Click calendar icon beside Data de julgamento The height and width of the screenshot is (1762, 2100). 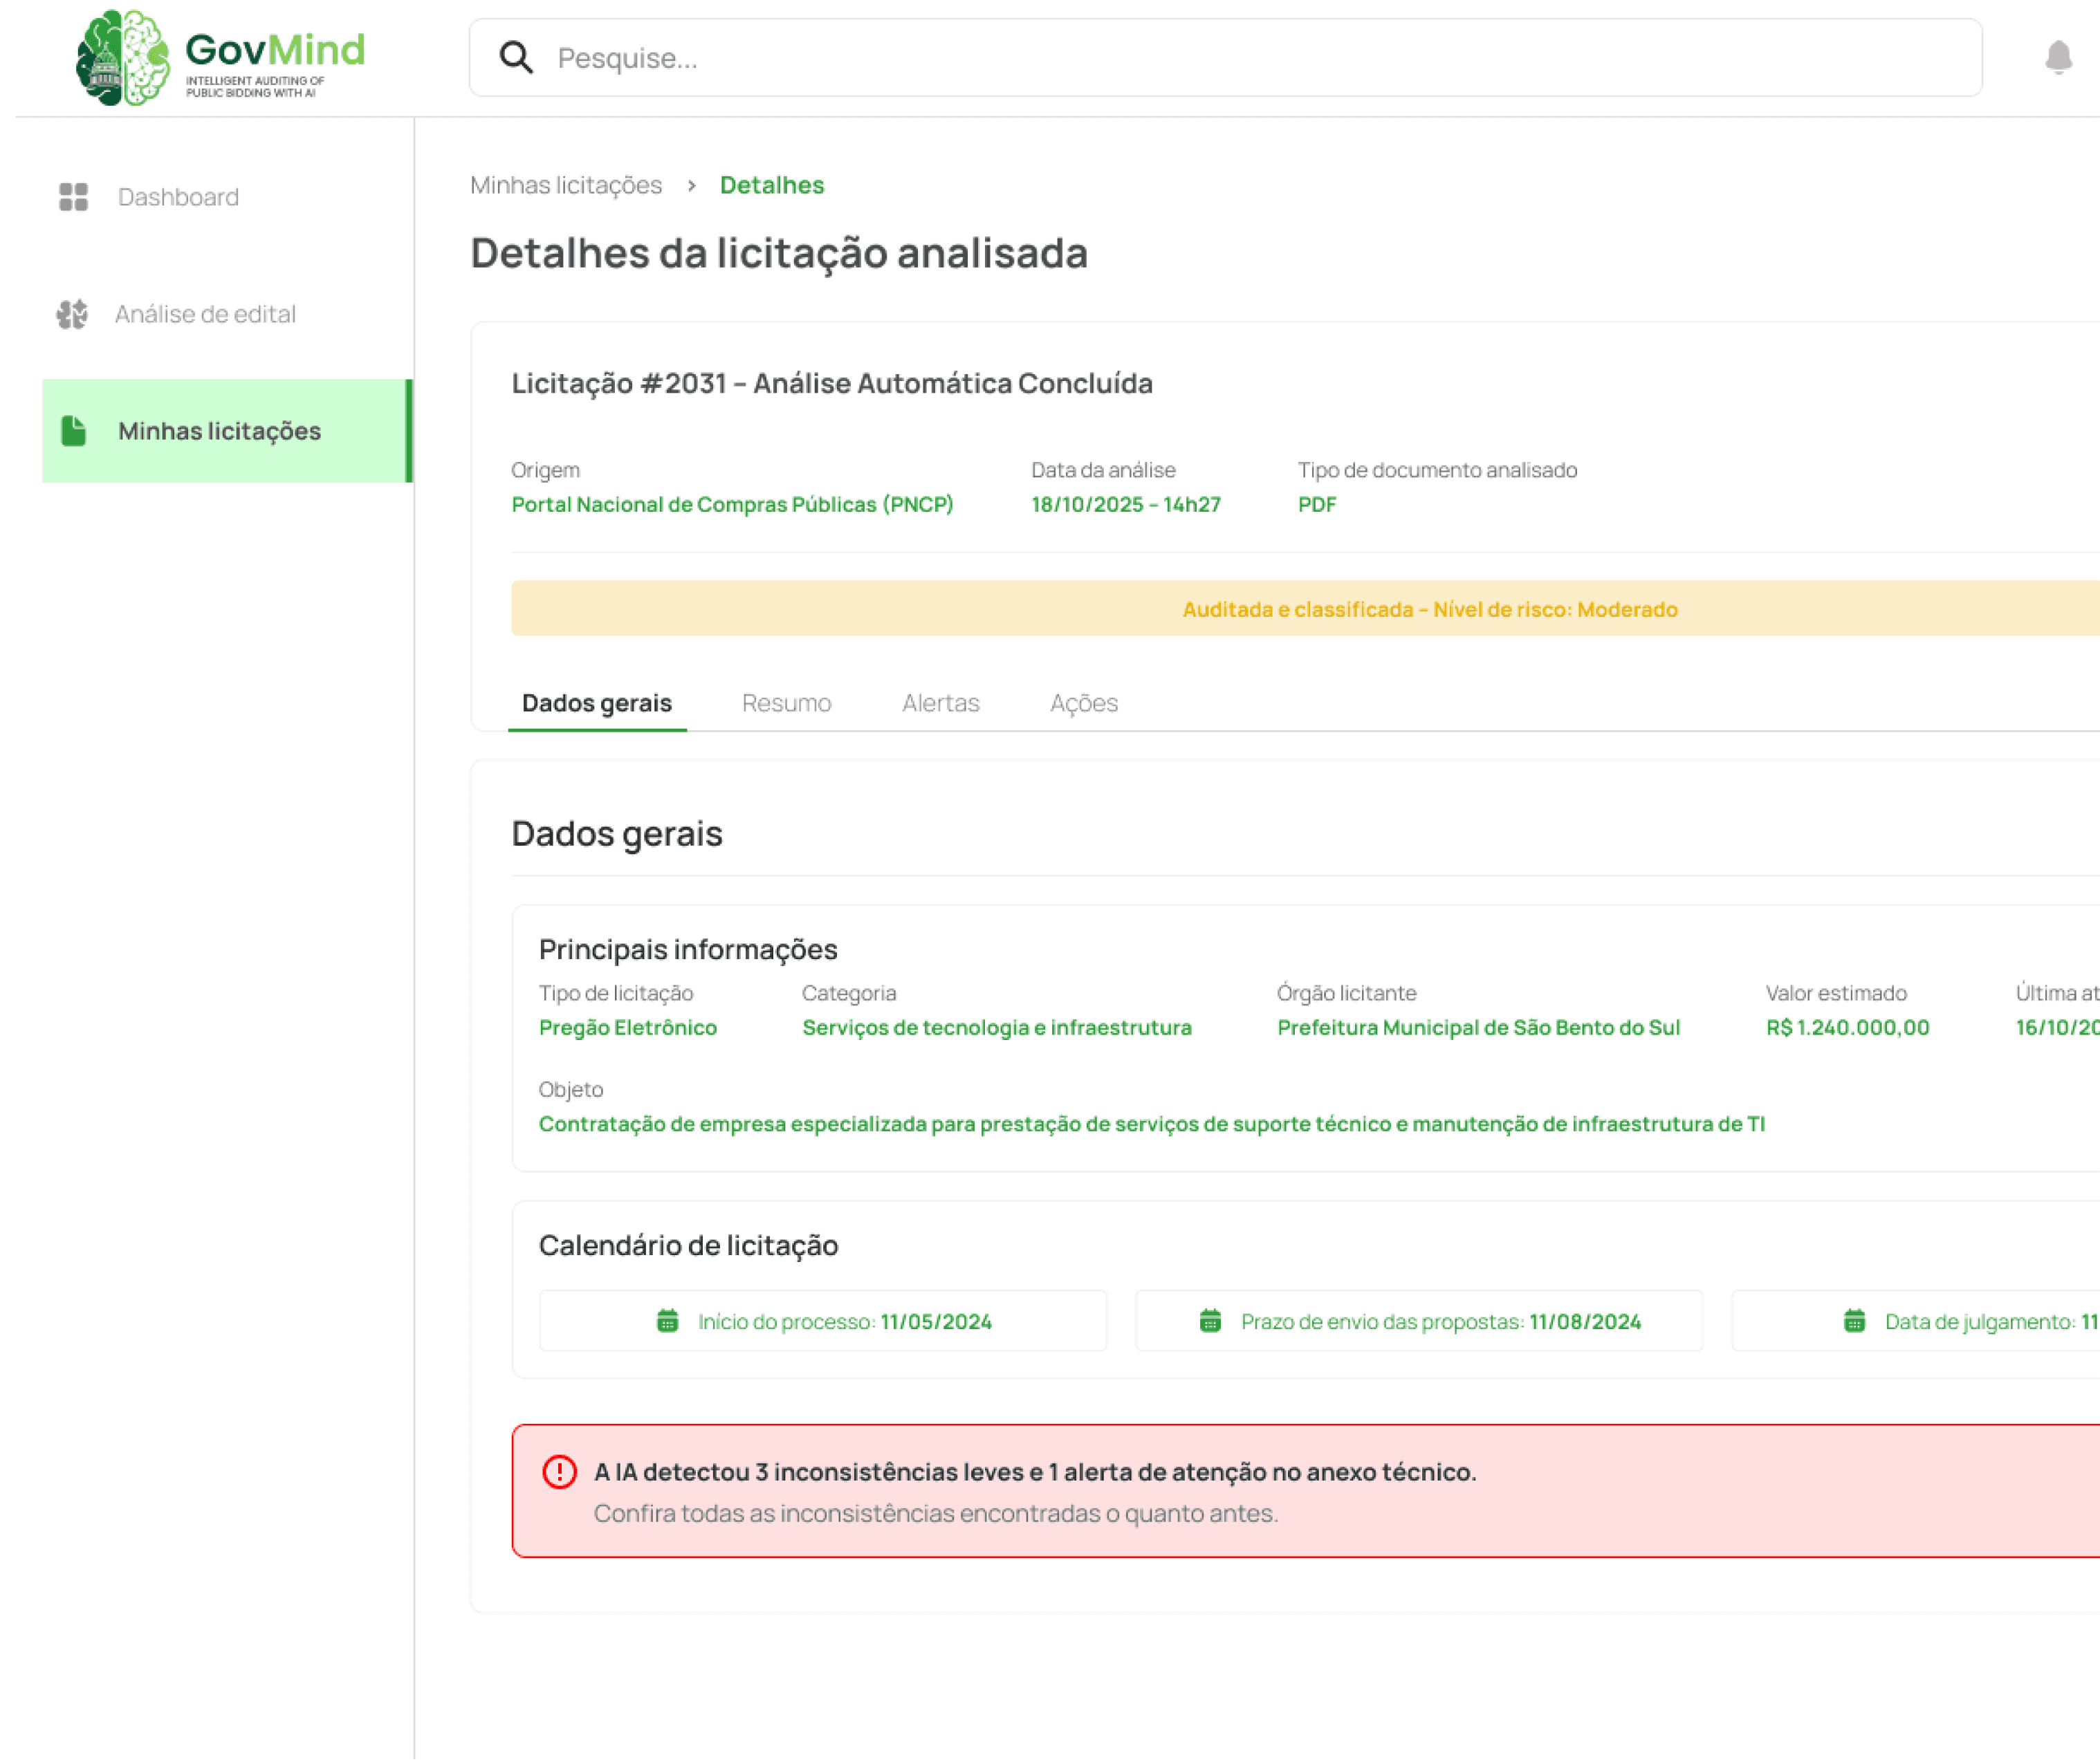[1854, 1321]
